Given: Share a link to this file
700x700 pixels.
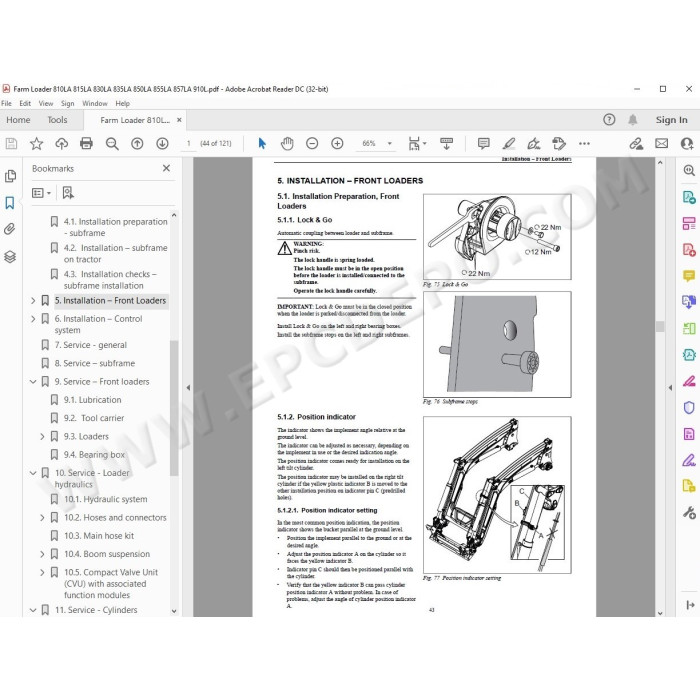Looking at the screenshot, I should pyautogui.click(x=636, y=143).
